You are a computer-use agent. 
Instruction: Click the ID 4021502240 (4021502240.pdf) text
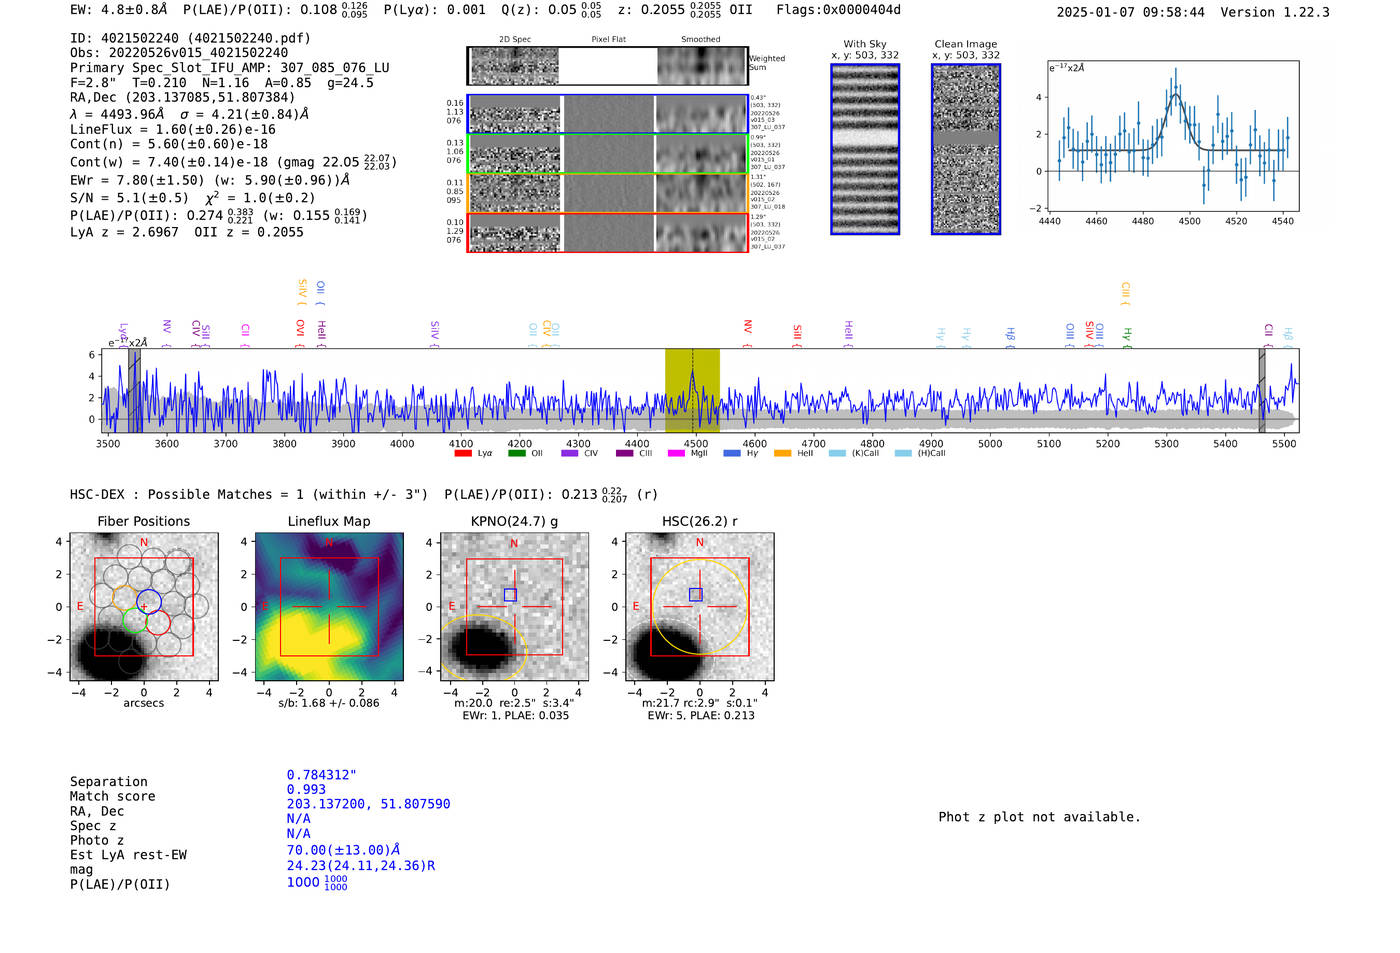click(190, 38)
